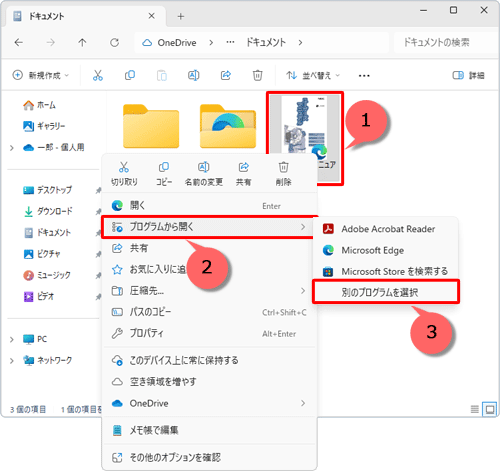Click 名前の変更 in context menu
500x471 pixels.
(x=204, y=174)
